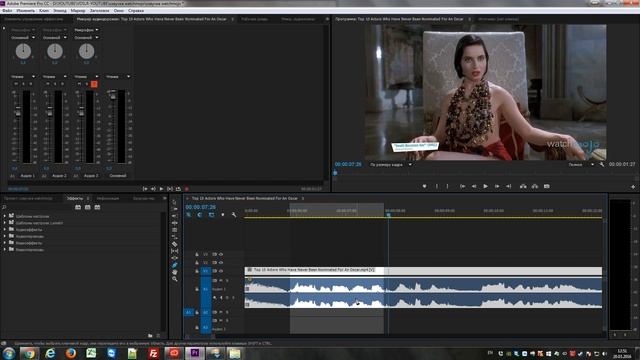640x360 pixels.
Task: Click the Mark Out button in program monitor
Action: (447, 186)
